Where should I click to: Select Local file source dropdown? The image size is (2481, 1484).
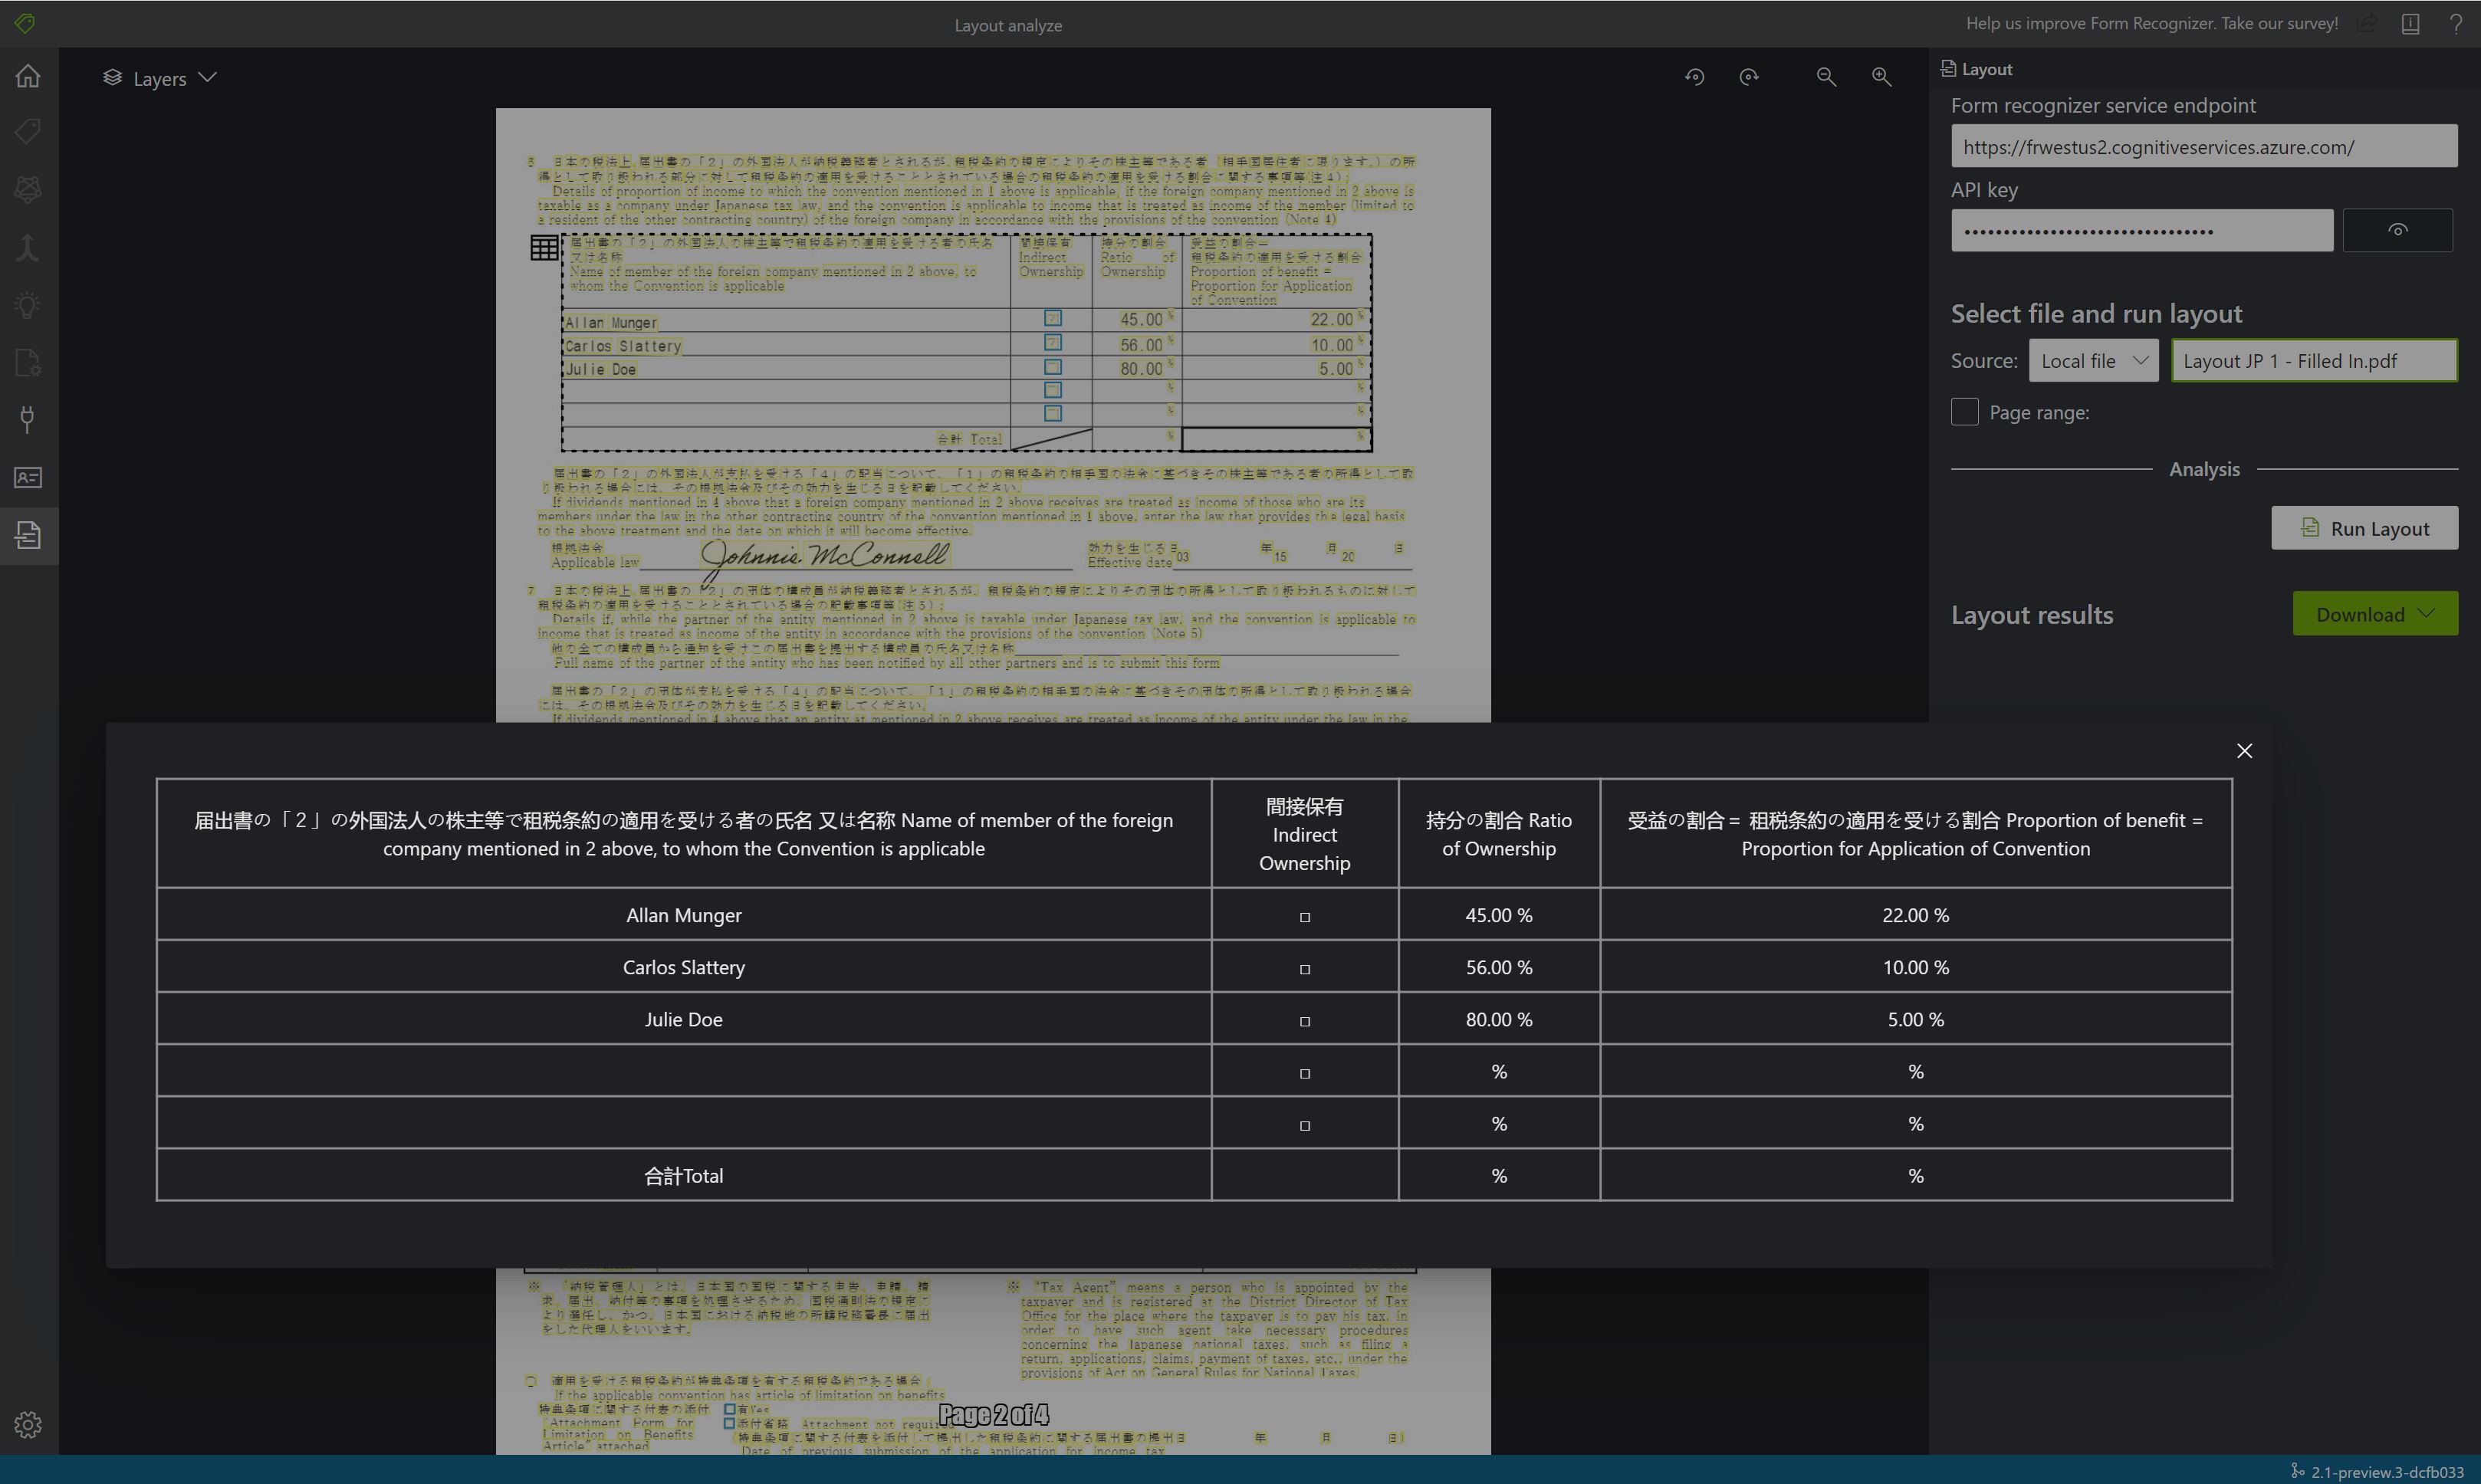[x=2092, y=360]
